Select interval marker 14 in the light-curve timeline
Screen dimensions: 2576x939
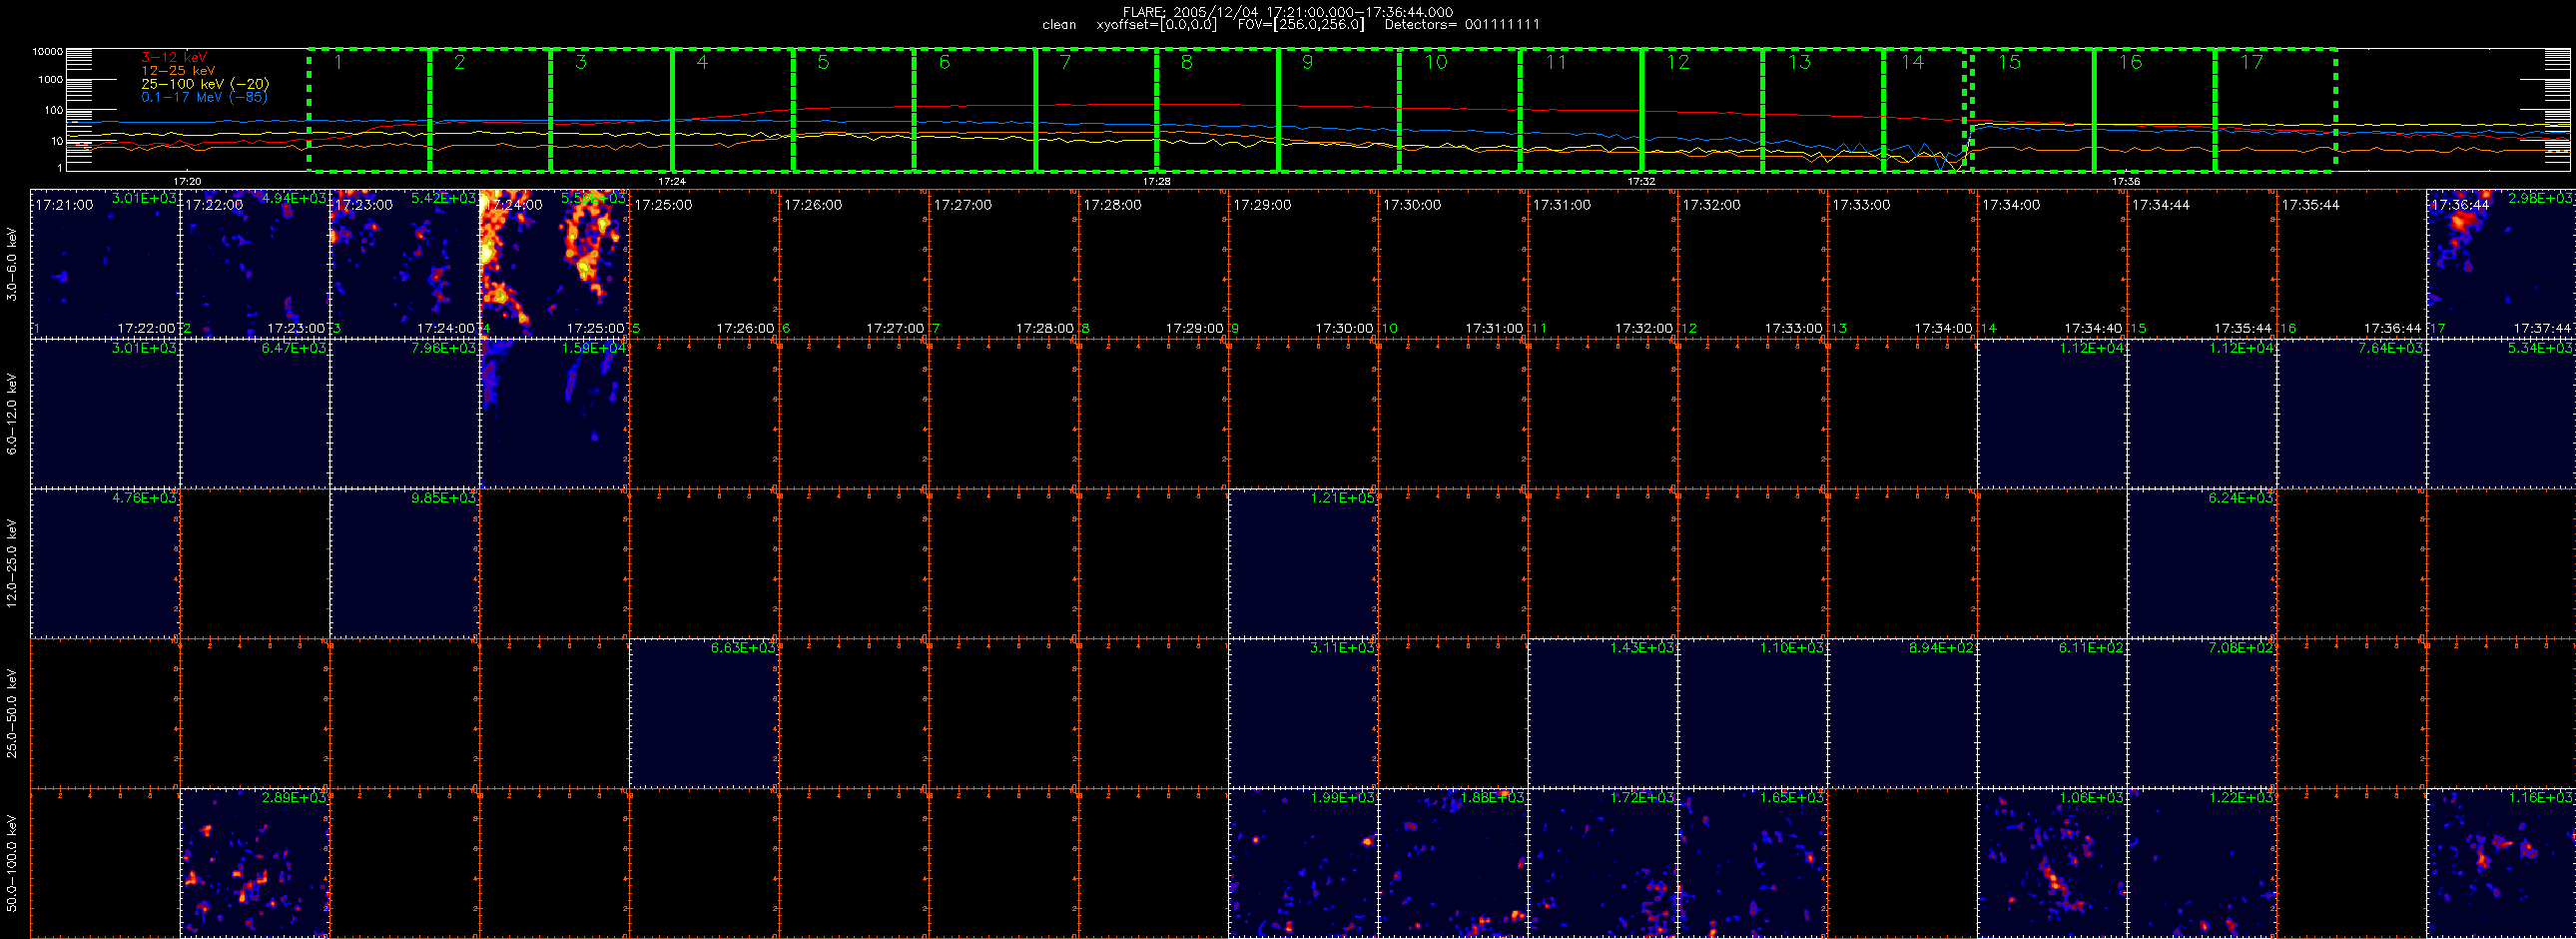pos(1912,63)
